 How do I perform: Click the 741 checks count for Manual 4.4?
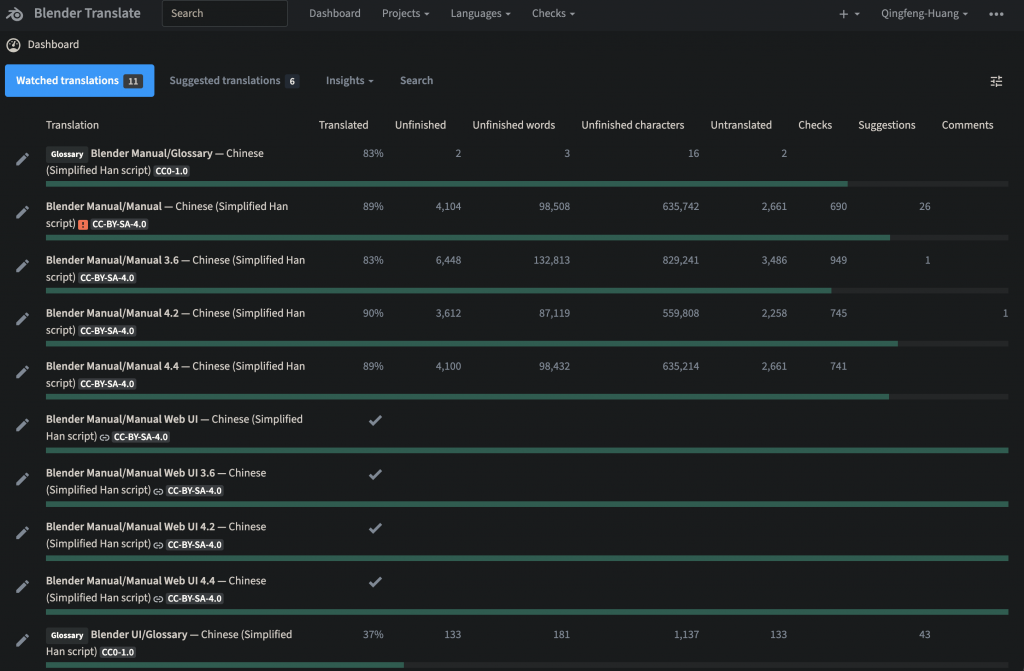click(x=839, y=367)
